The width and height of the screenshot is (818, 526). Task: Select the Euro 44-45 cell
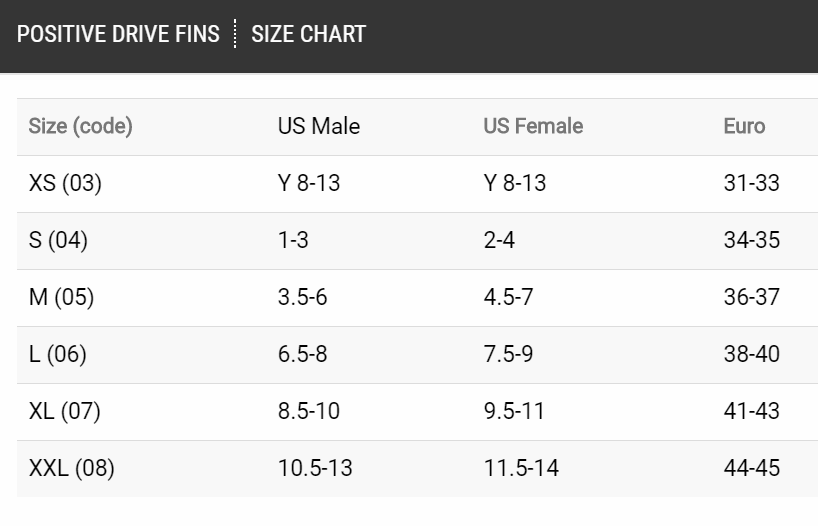751,469
